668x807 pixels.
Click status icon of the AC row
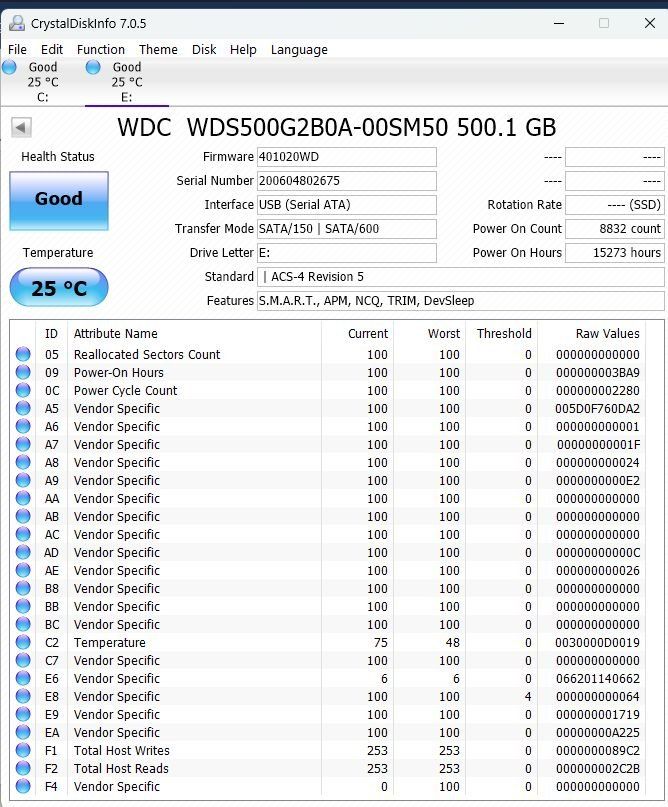(x=23, y=534)
